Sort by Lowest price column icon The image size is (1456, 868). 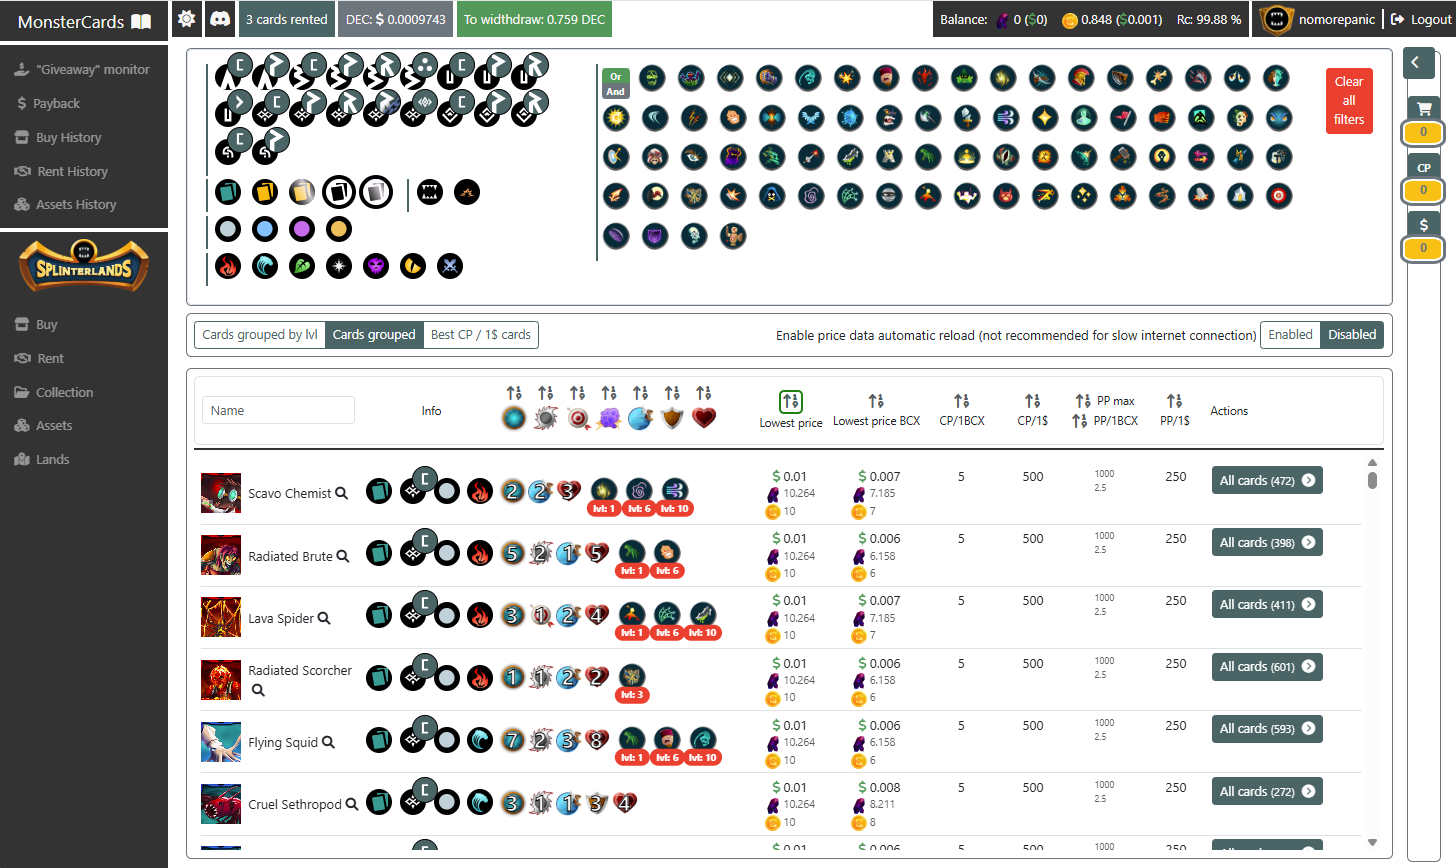(x=791, y=401)
